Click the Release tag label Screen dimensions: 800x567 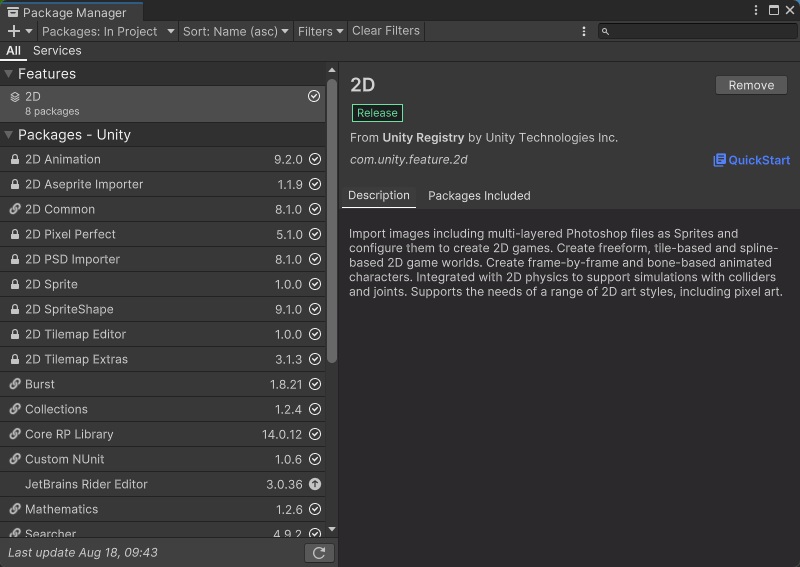click(377, 113)
